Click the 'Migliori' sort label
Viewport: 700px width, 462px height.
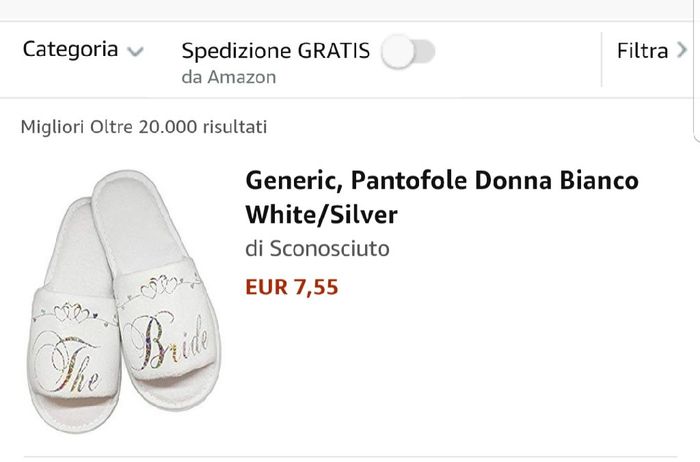[x=49, y=127]
